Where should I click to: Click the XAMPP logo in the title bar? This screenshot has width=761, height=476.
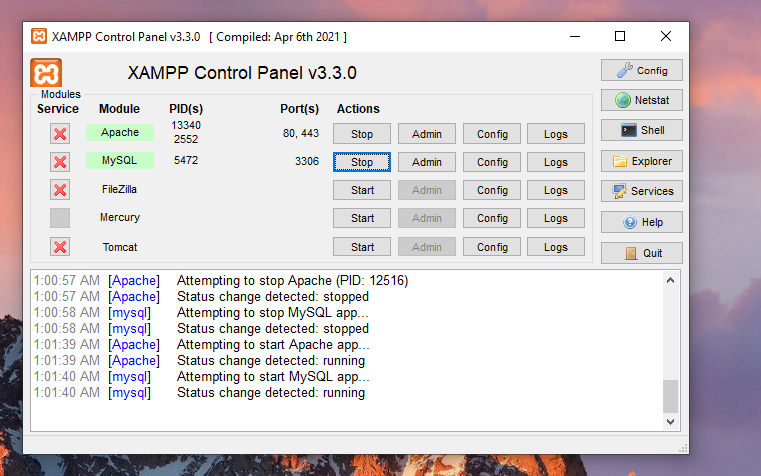point(39,36)
